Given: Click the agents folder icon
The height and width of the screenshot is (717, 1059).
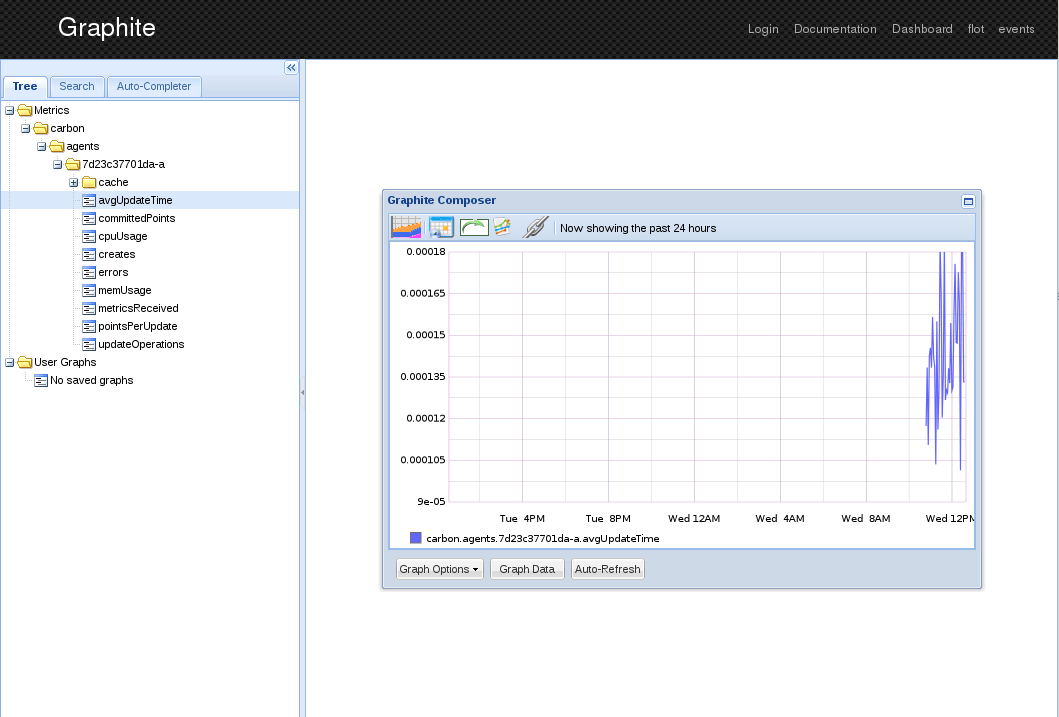Looking at the screenshot, I should click(57, 147).
